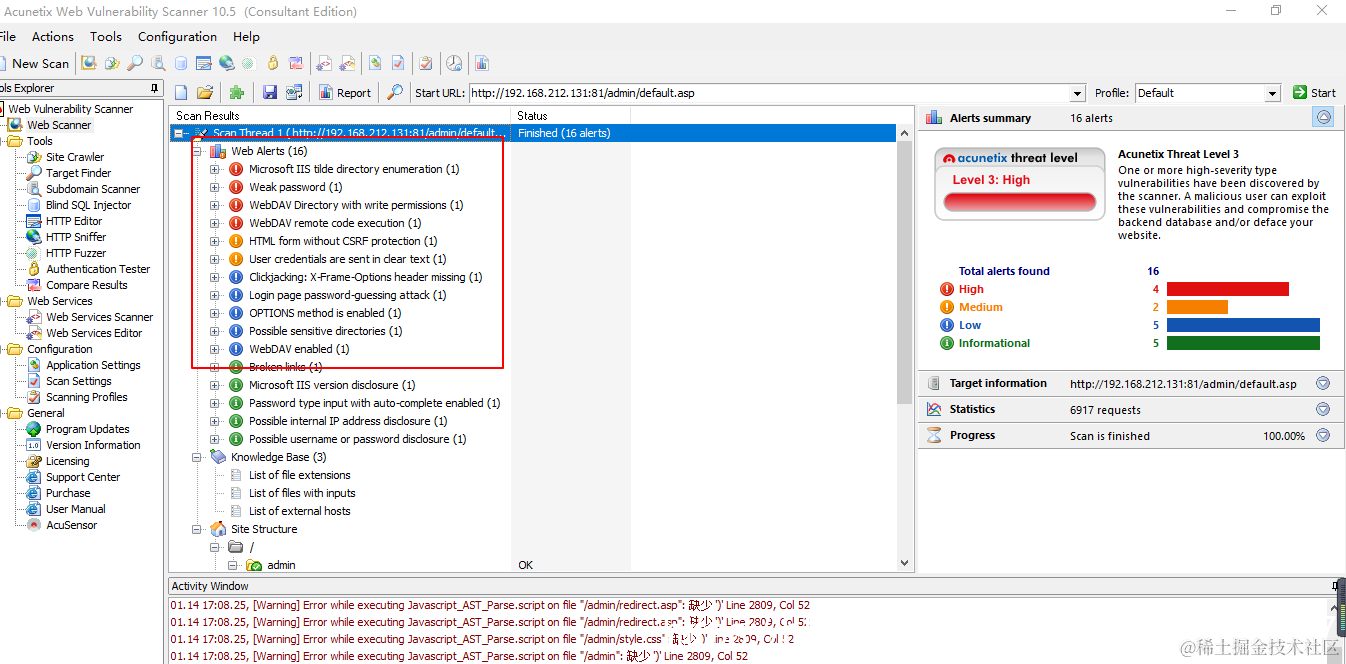The image size is (1346, 664).
Task: Expand WebDAV remote code execution alert
Action: click(x=215, y=223)
